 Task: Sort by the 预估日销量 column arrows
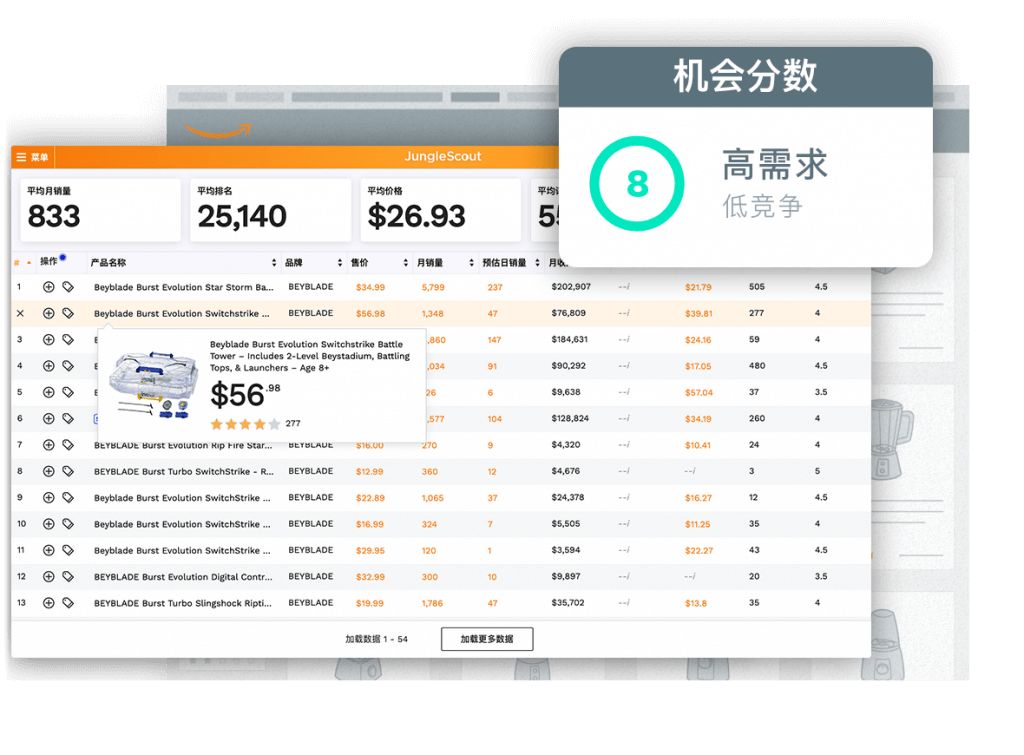click(x=538, y=262)
